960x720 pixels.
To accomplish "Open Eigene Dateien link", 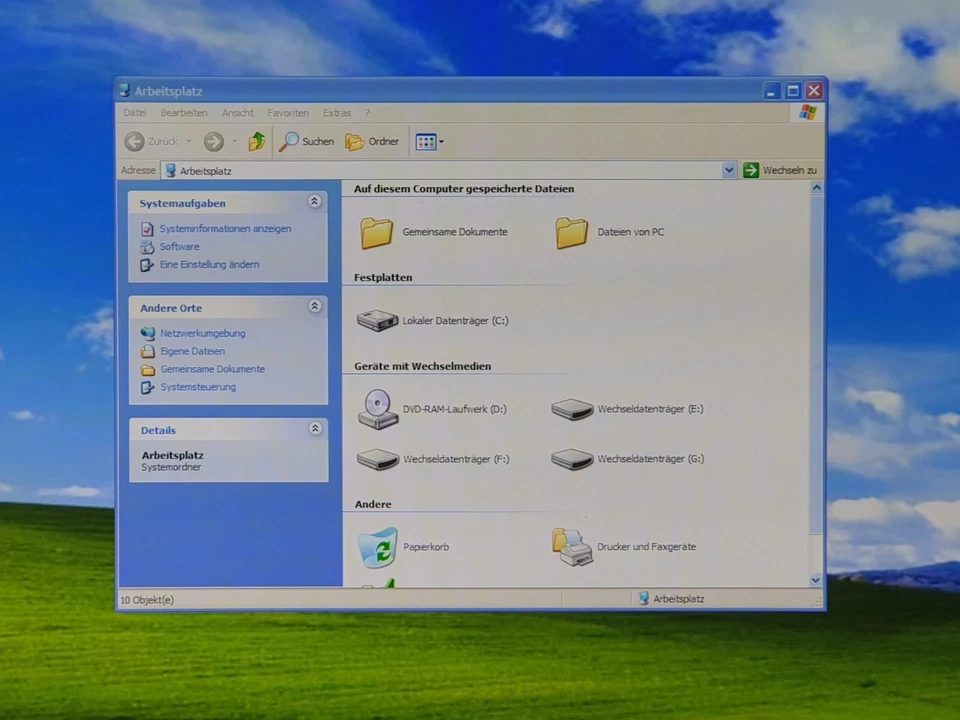I will click(x=192, y=351).
